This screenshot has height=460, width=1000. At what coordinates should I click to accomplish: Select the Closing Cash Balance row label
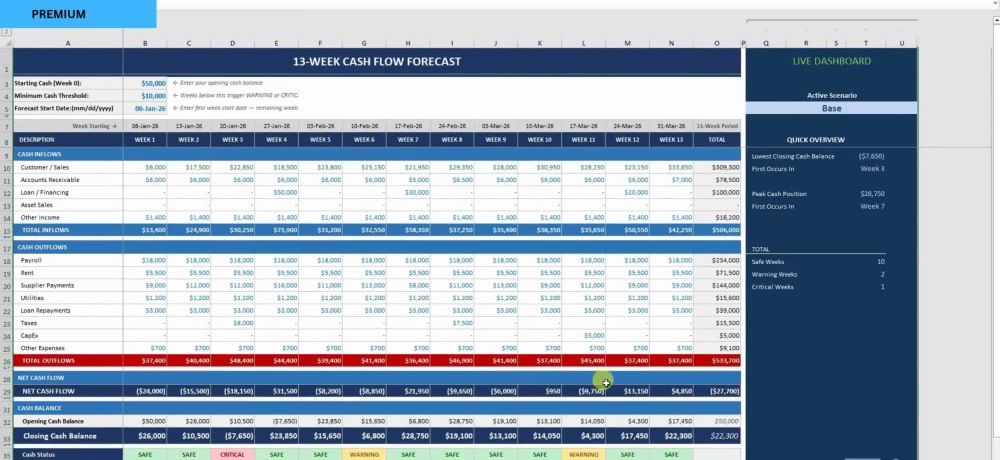pos(68,436)
